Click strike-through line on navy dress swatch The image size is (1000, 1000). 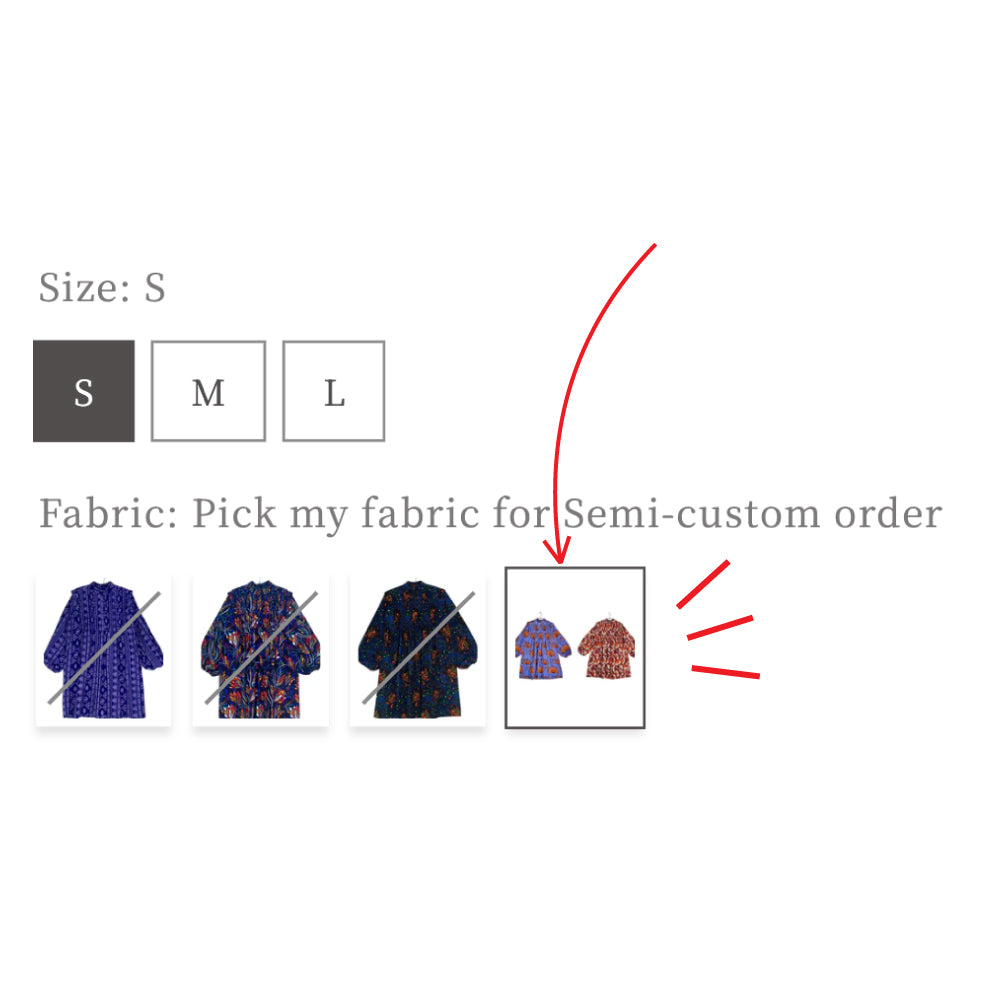point(417,647)
